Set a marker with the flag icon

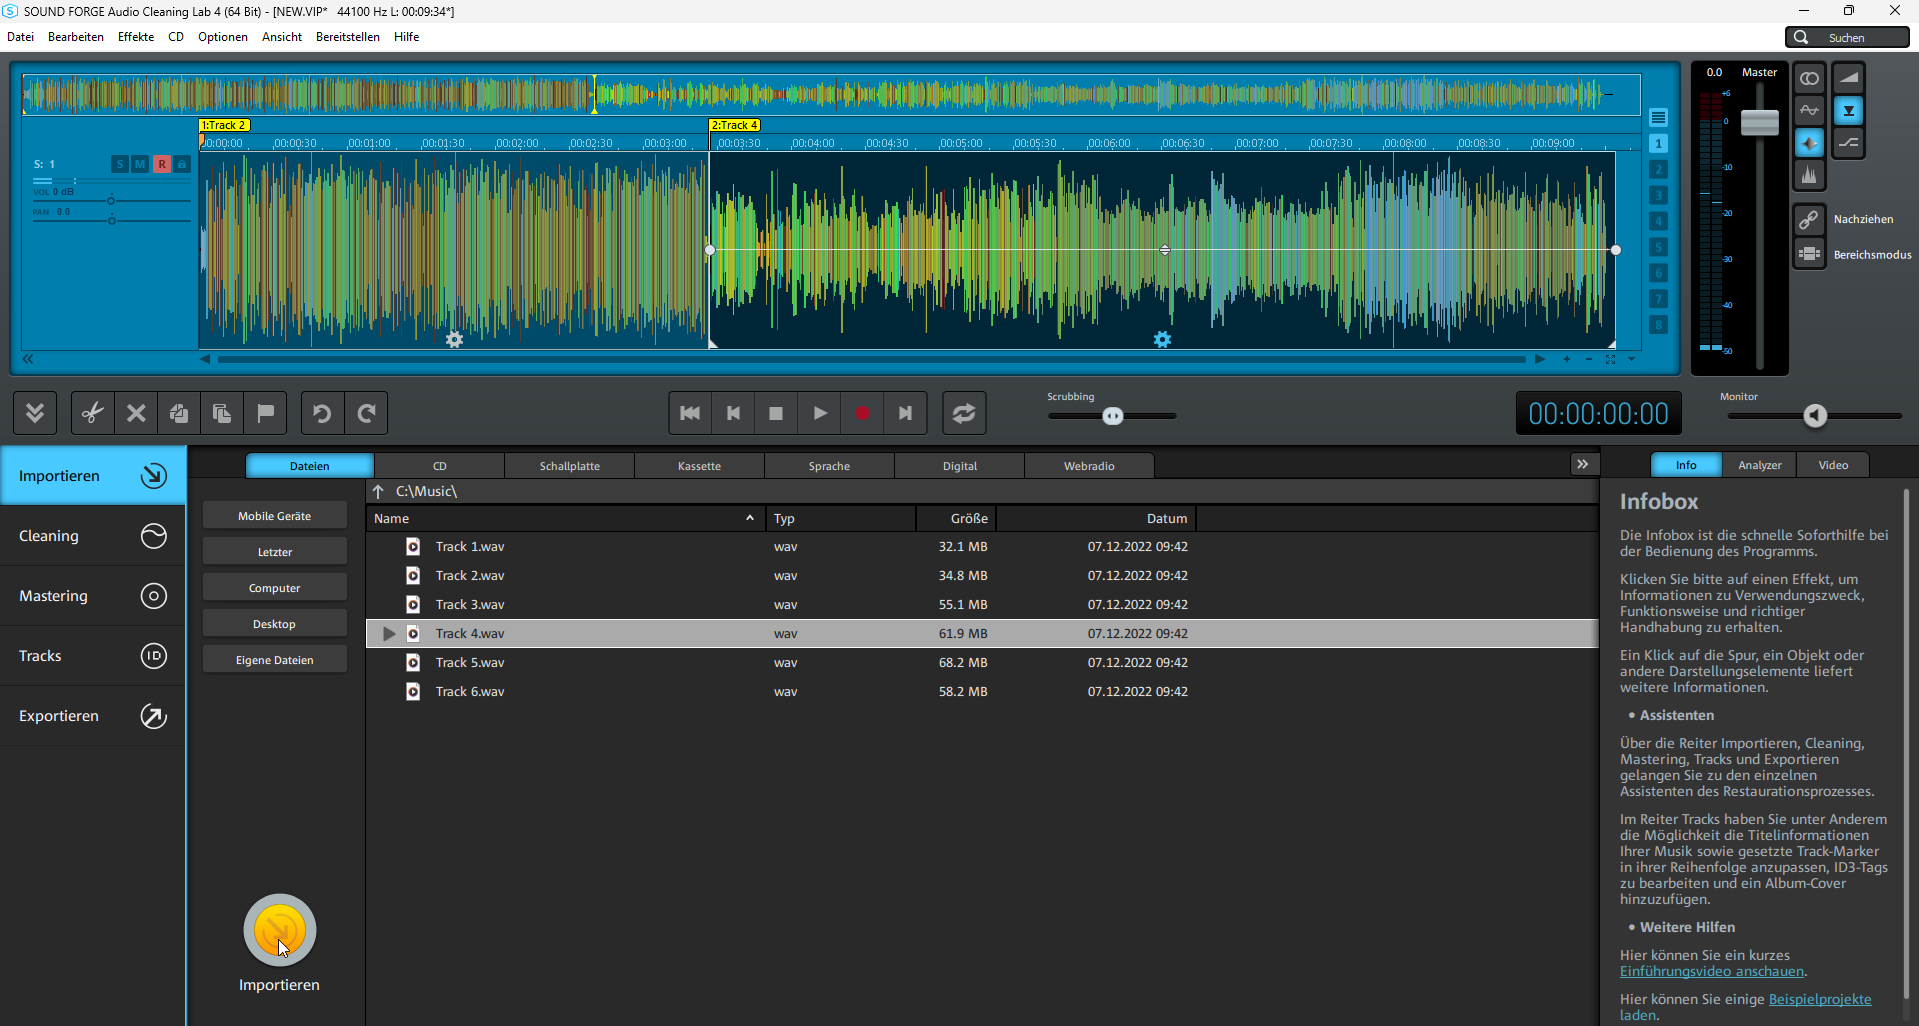(265, 413)
